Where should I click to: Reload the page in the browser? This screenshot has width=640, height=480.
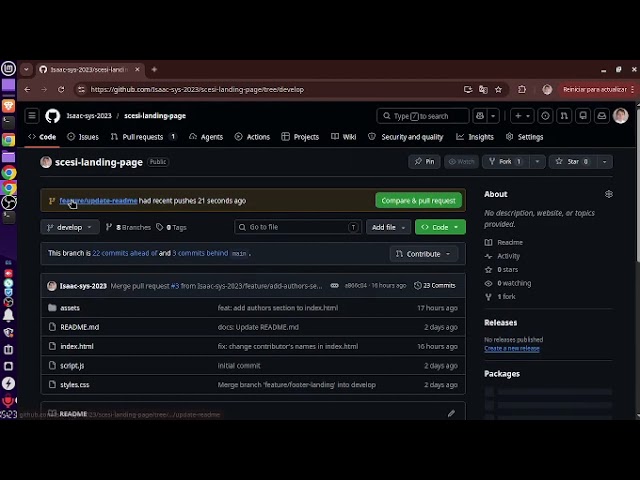coord(61,89)
